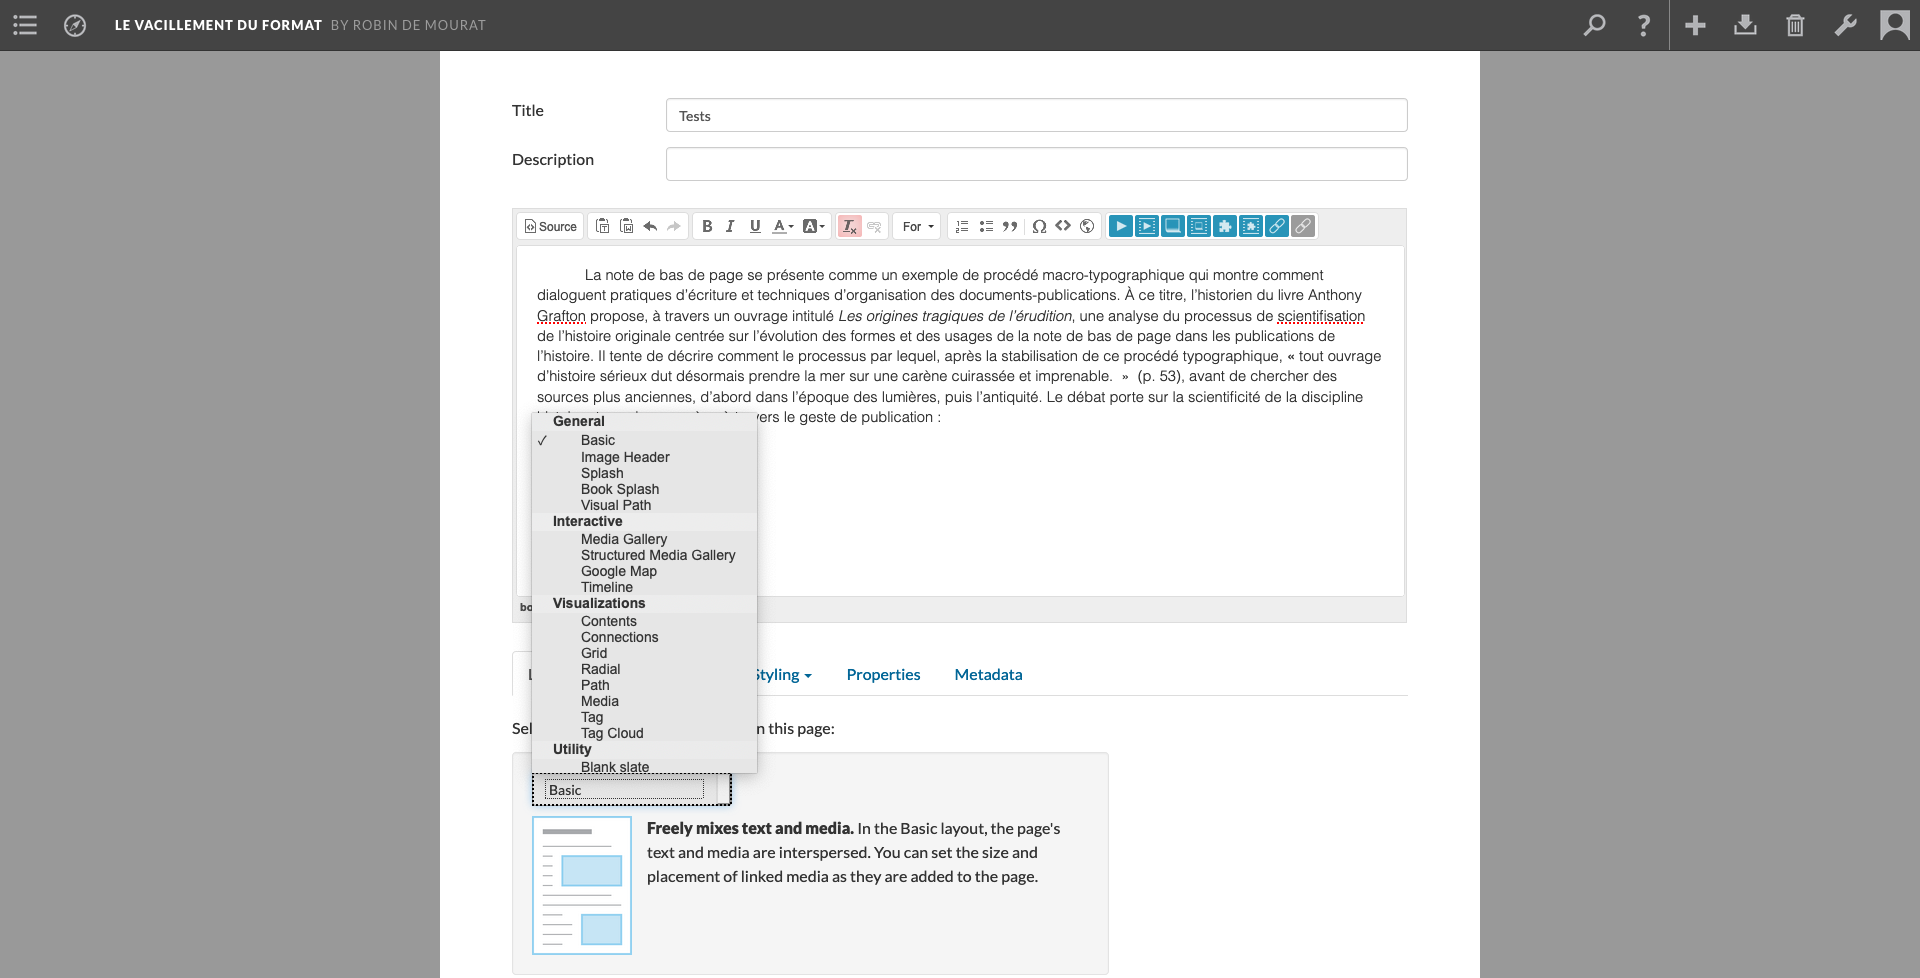Expand the Styling tab dropdown

(x=782, y=675)
